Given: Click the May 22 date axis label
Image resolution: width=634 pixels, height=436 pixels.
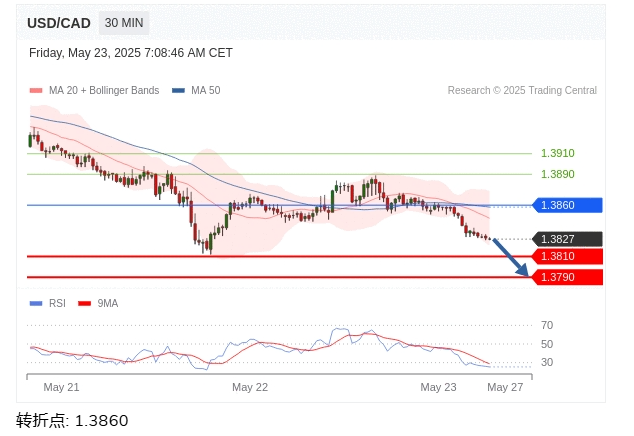Looking at the screenshot, I should pos(250,387).
